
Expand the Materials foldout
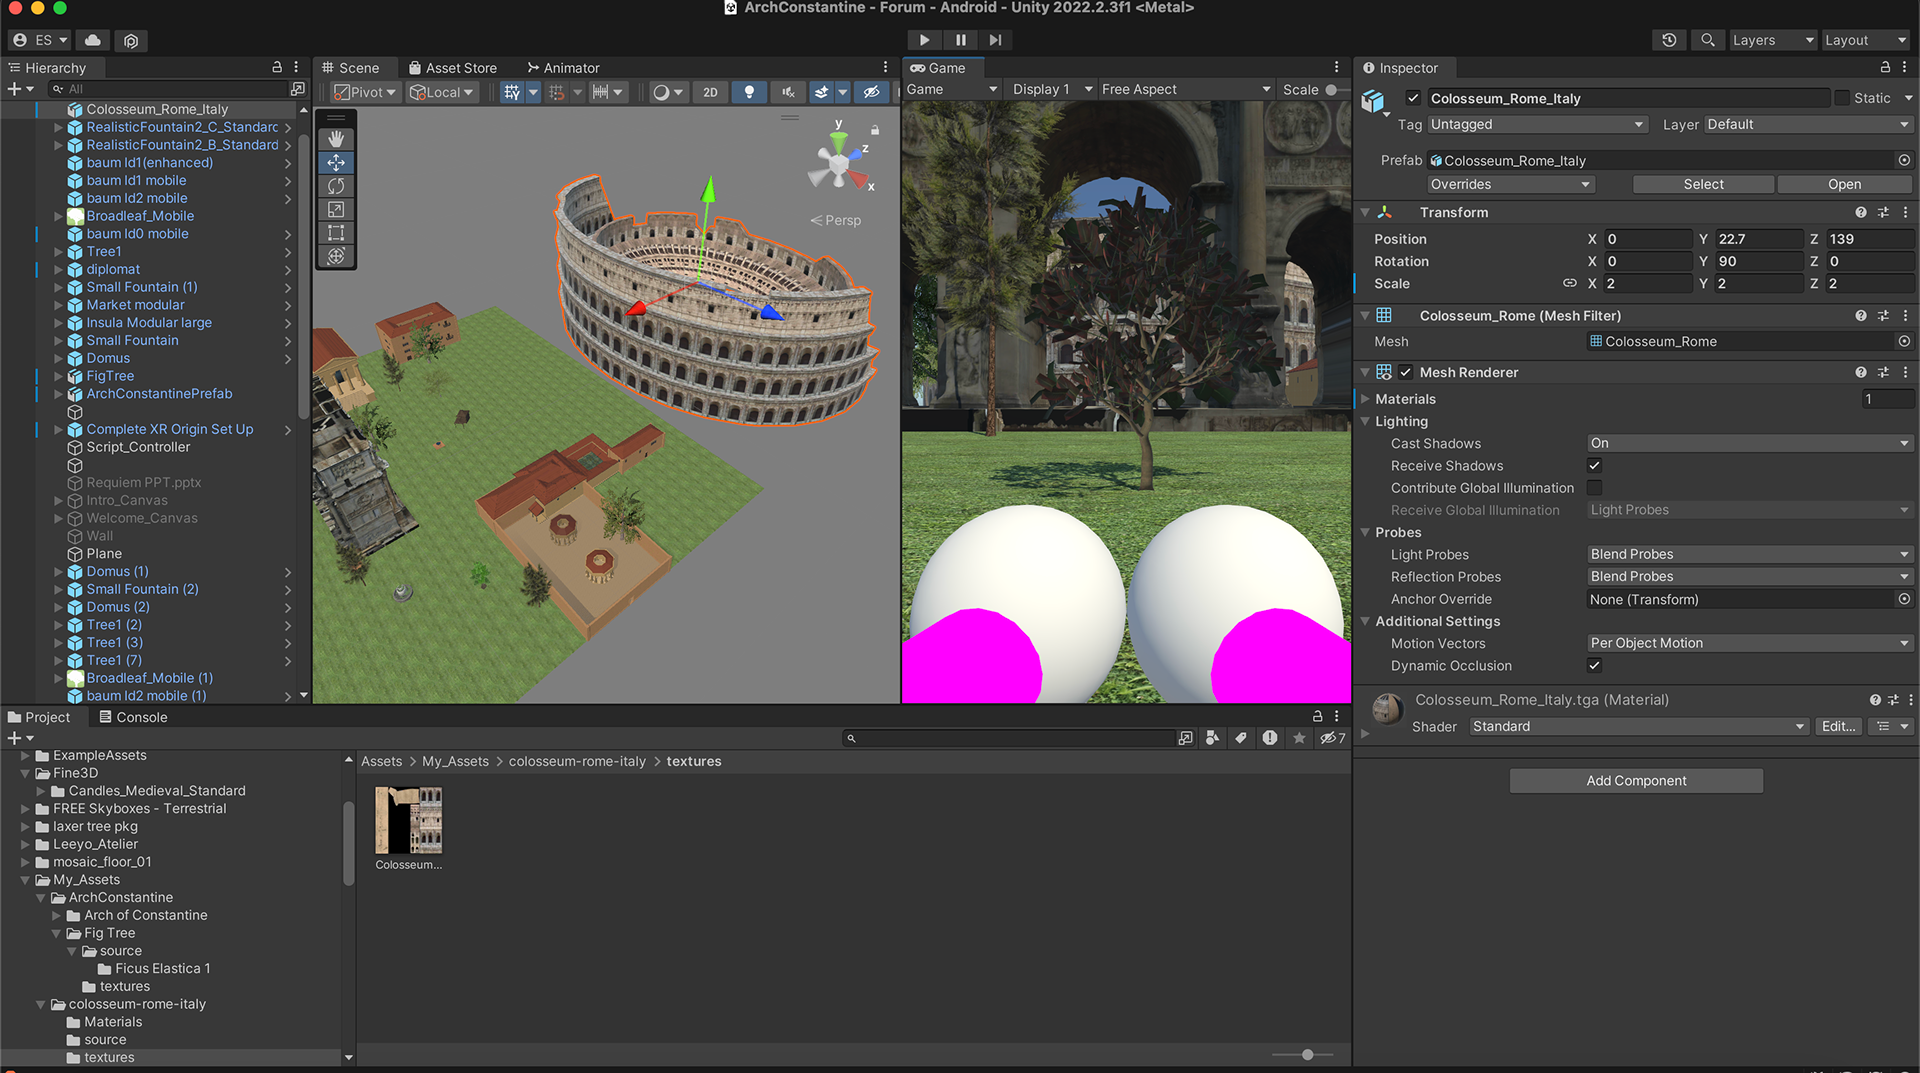point(1366,398)
